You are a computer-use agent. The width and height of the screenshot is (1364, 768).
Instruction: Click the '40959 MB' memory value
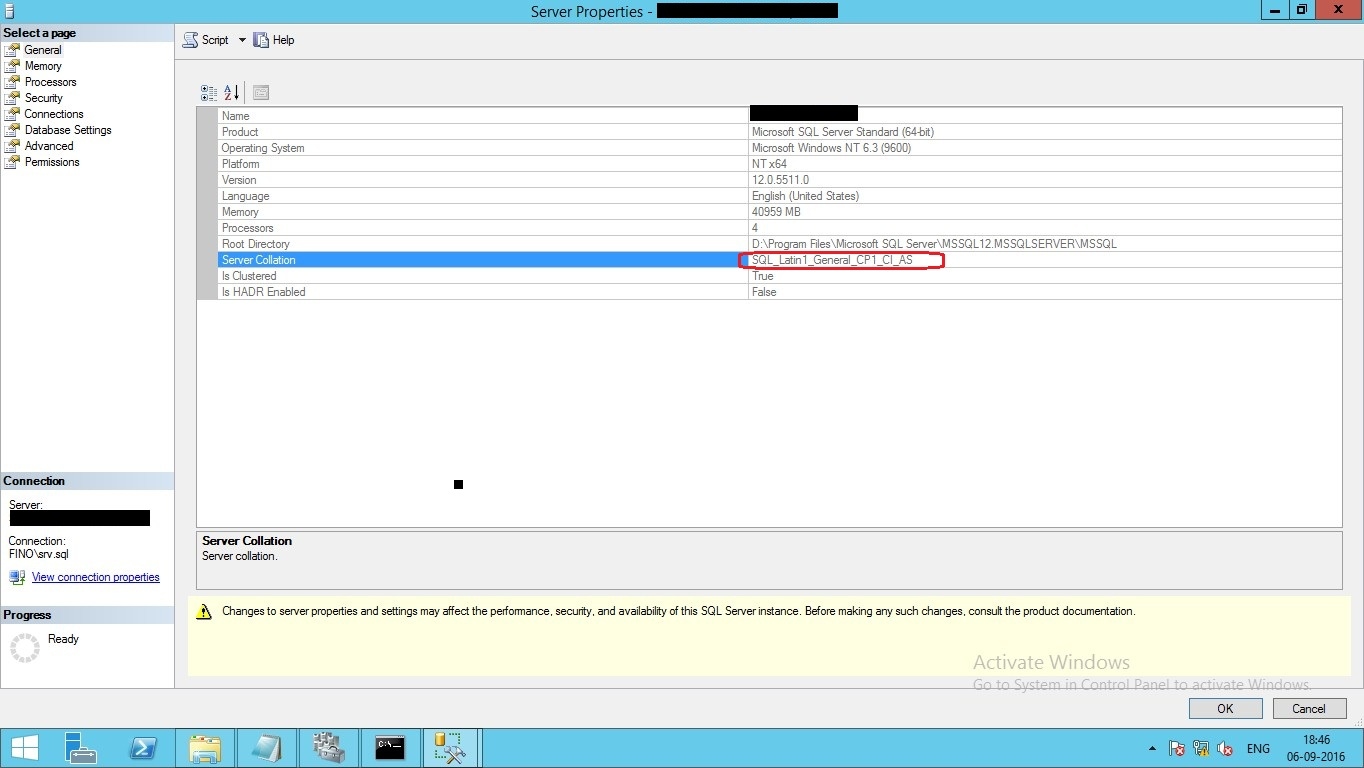[776, 212]
